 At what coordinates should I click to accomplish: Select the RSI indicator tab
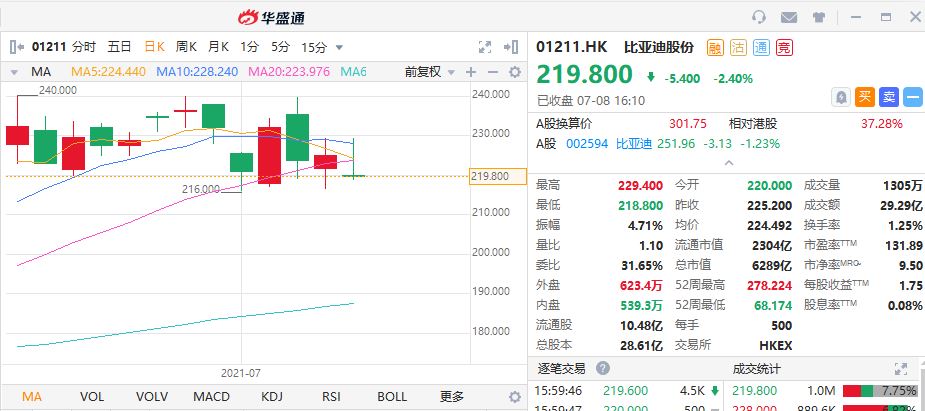[332, 396]
